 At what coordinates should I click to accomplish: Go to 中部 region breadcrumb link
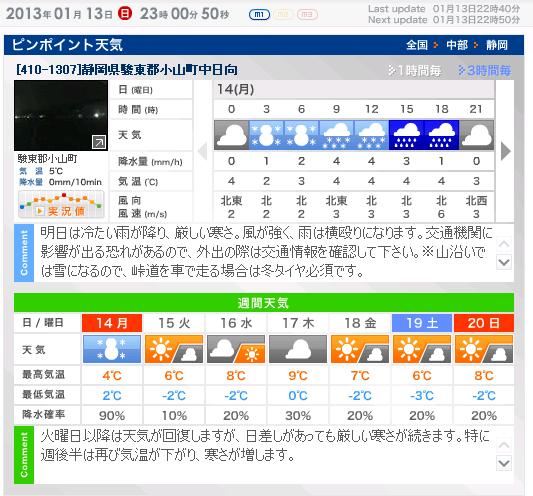pos(457,45)
